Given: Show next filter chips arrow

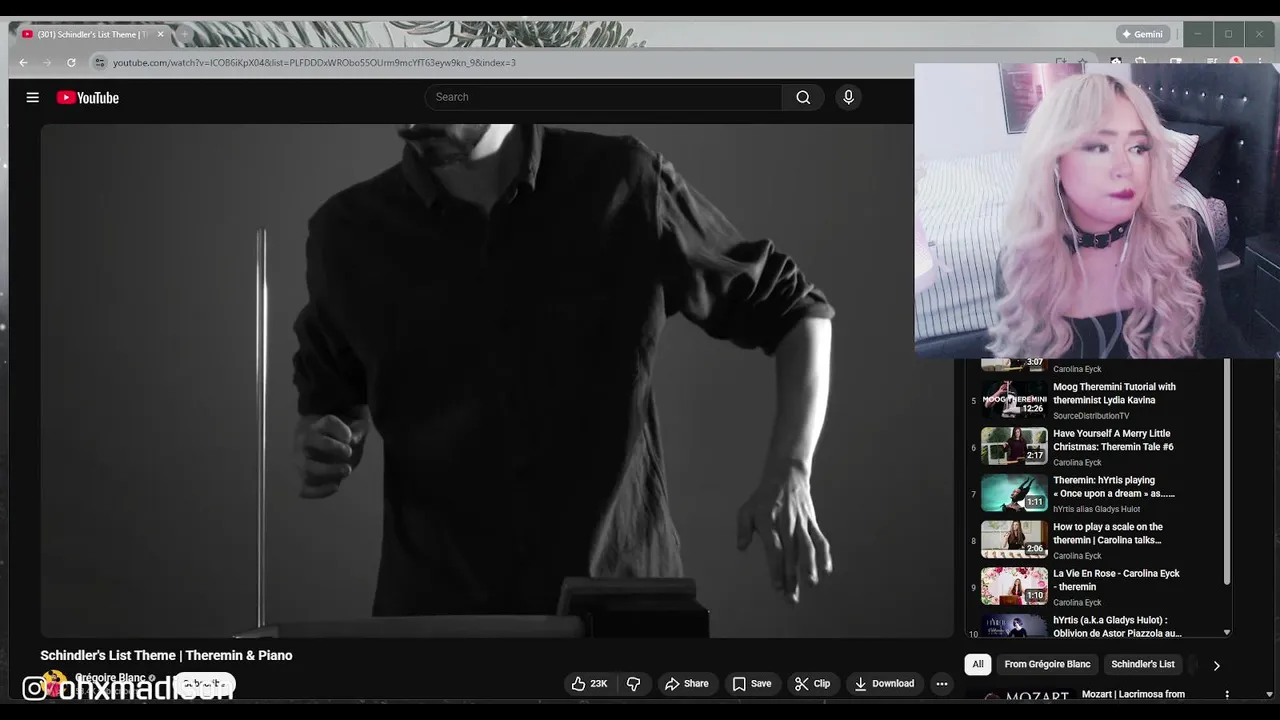Looking at the screenshot, I should coord(1216,665).
